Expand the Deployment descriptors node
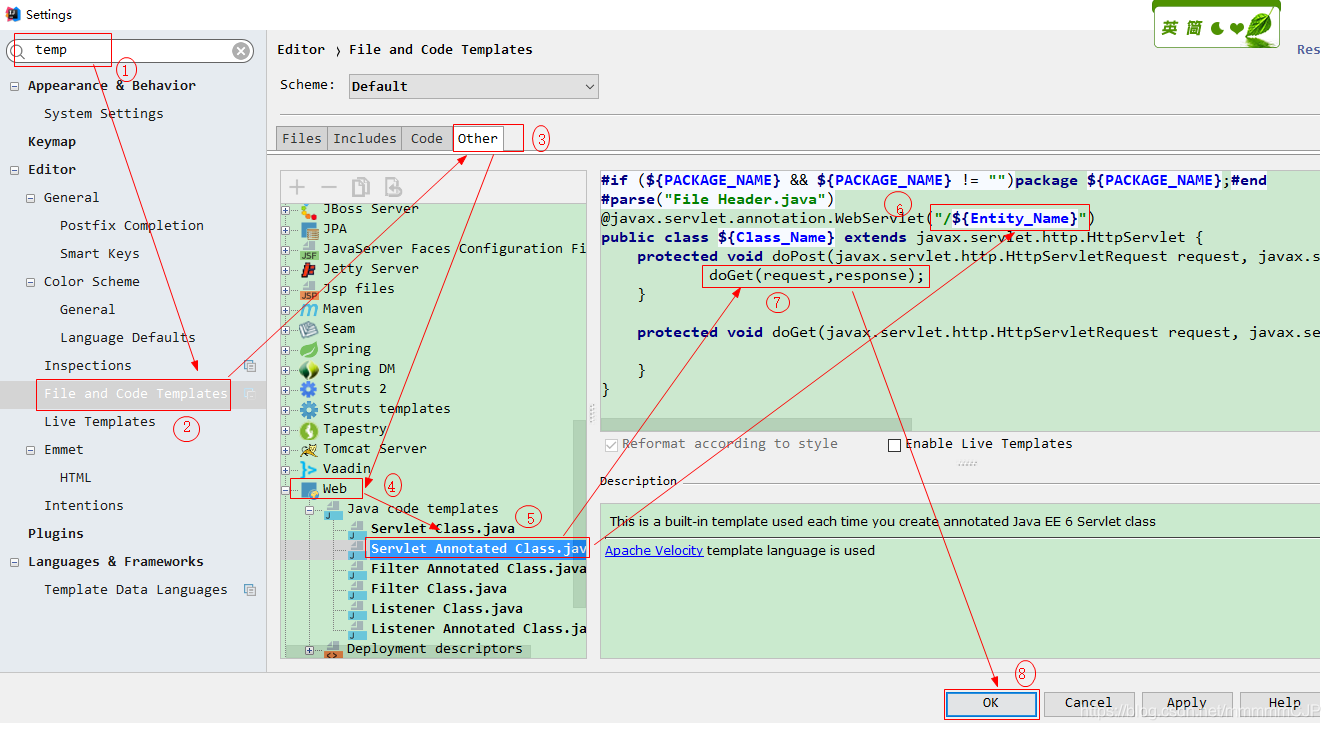The image size is (1330, 730). coord(310,650)
